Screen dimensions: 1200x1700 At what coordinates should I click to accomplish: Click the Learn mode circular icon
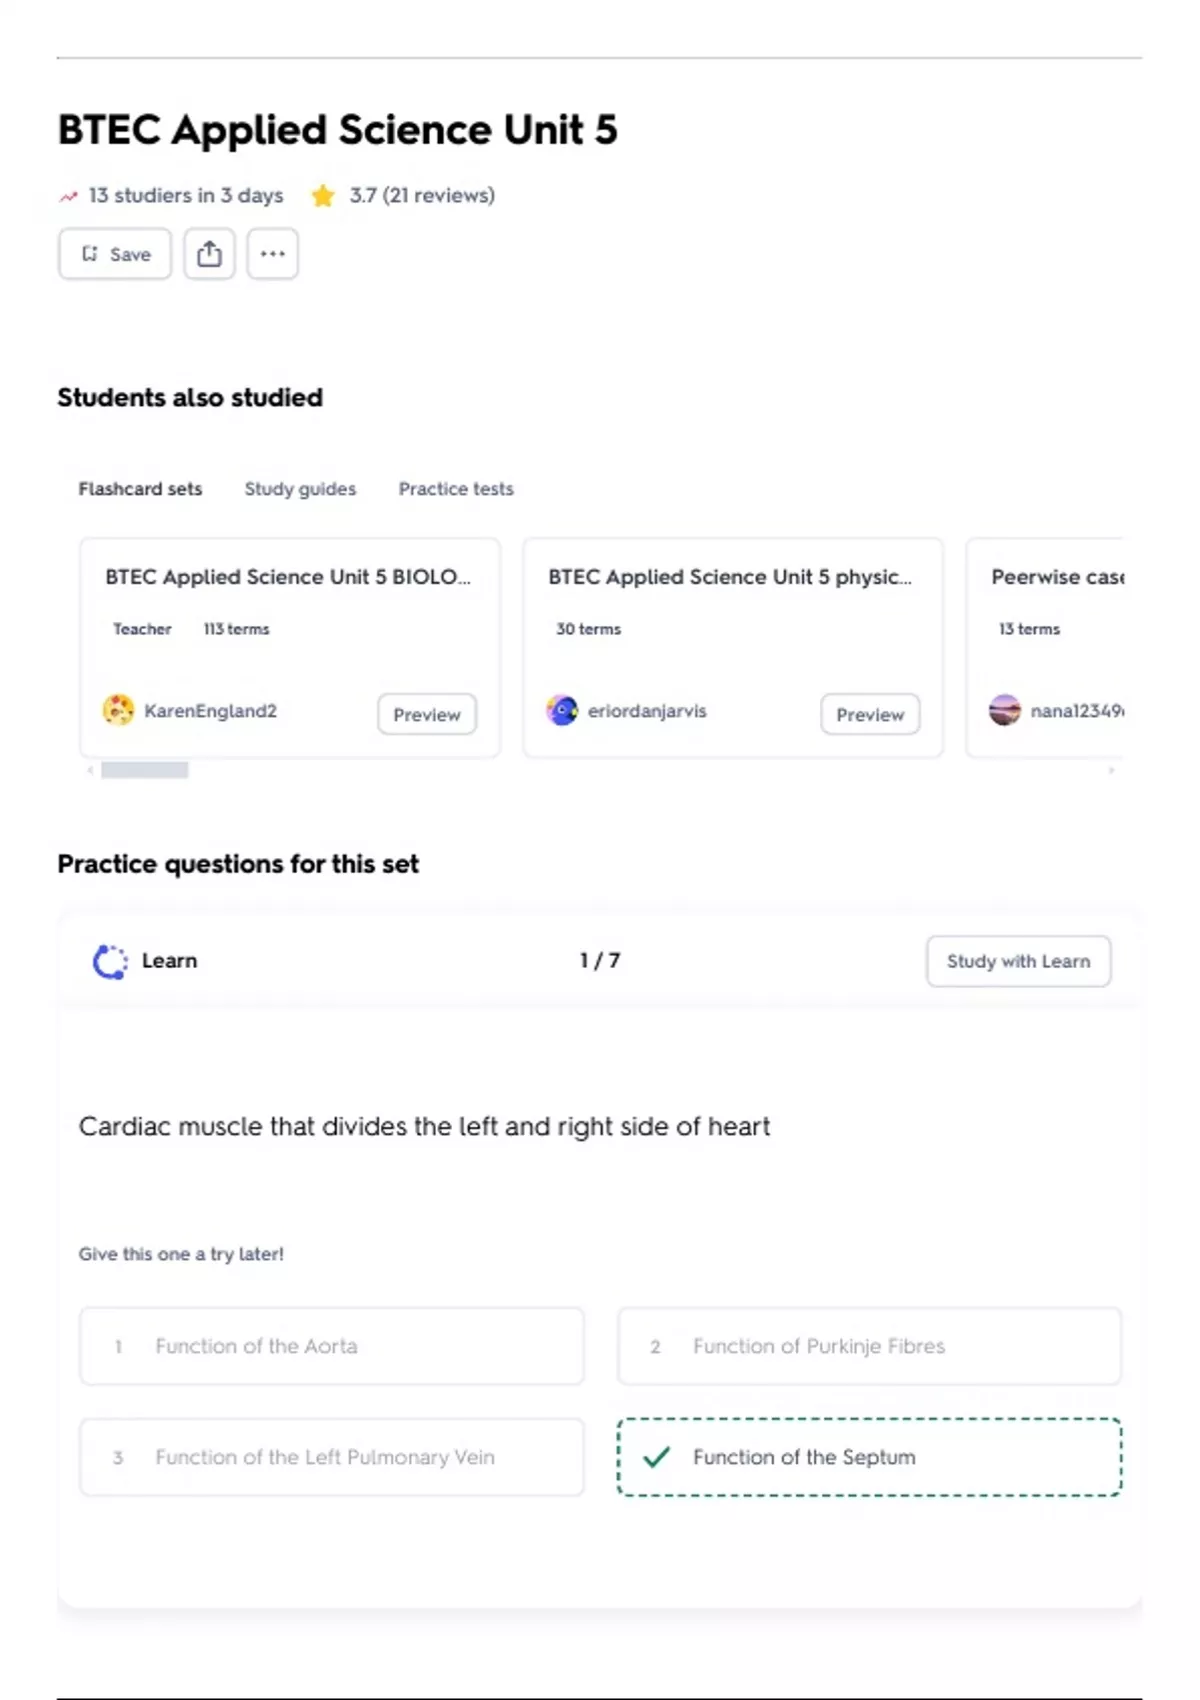[110, 962]
